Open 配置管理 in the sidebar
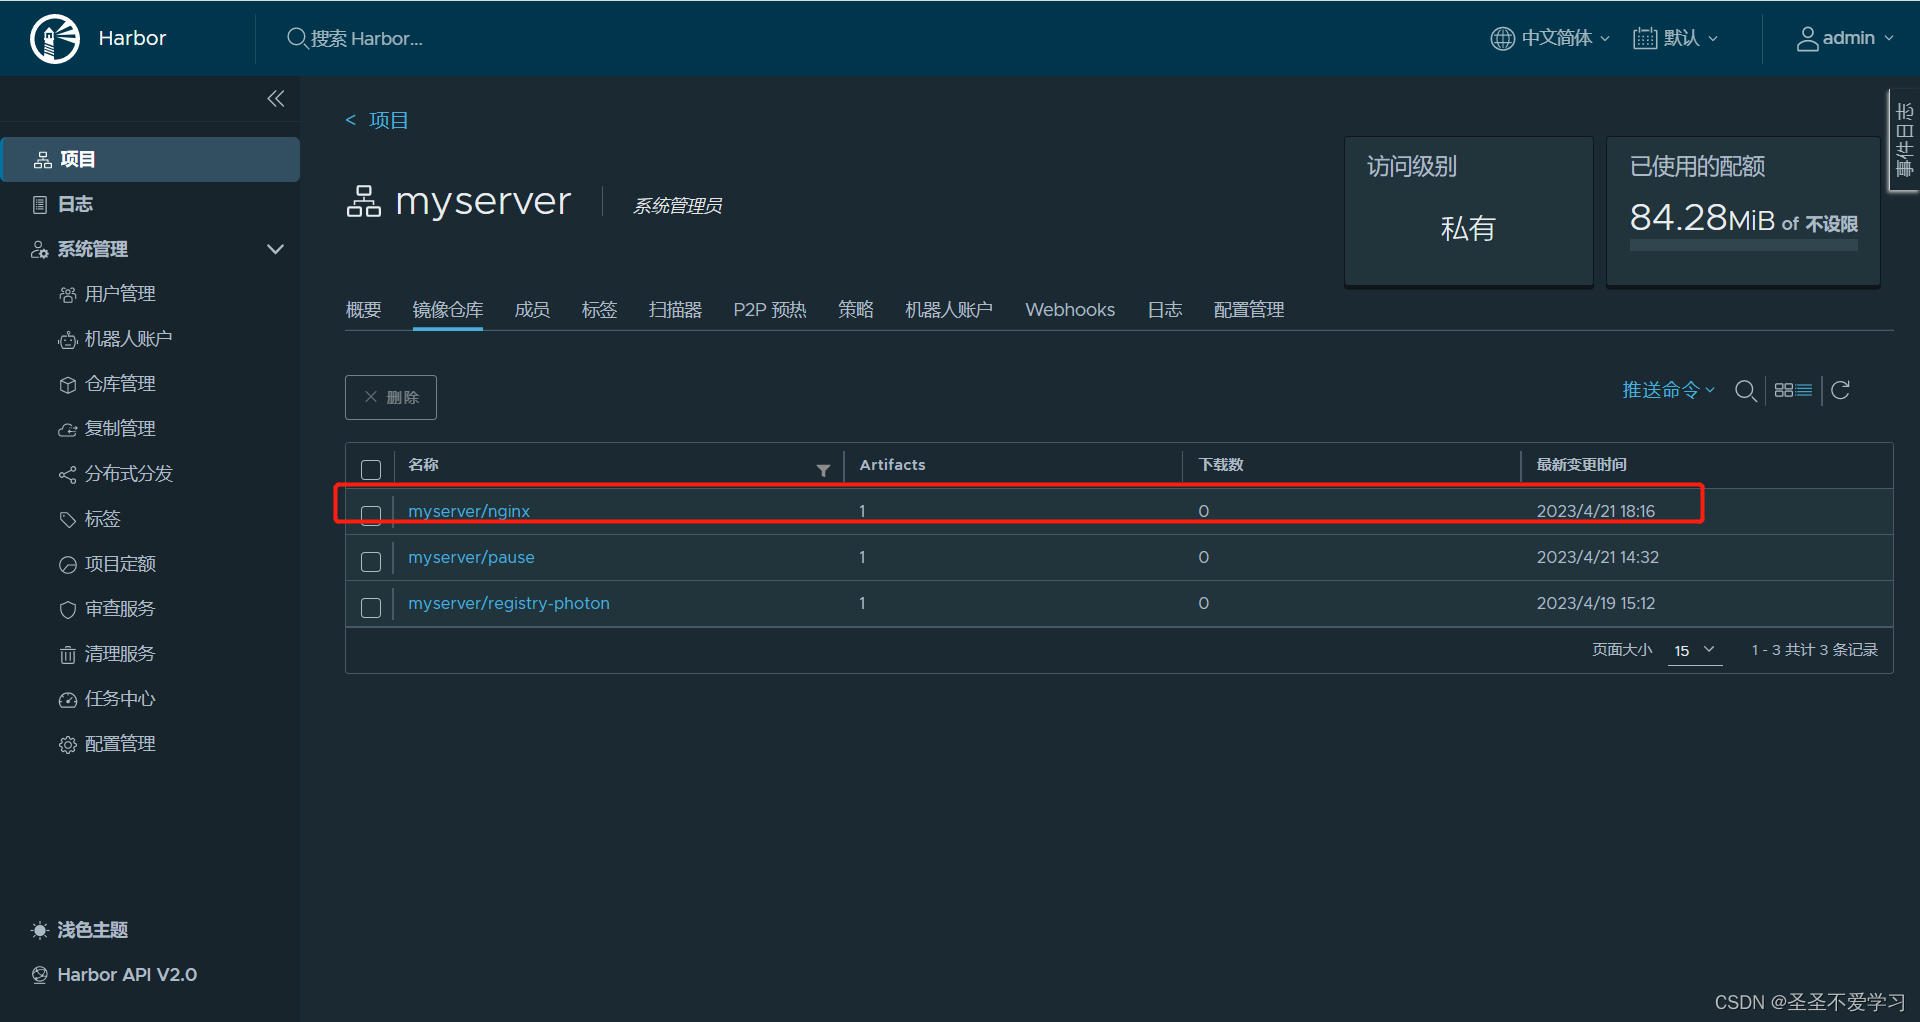The image size is (1920, 1022). click(120, 744)
